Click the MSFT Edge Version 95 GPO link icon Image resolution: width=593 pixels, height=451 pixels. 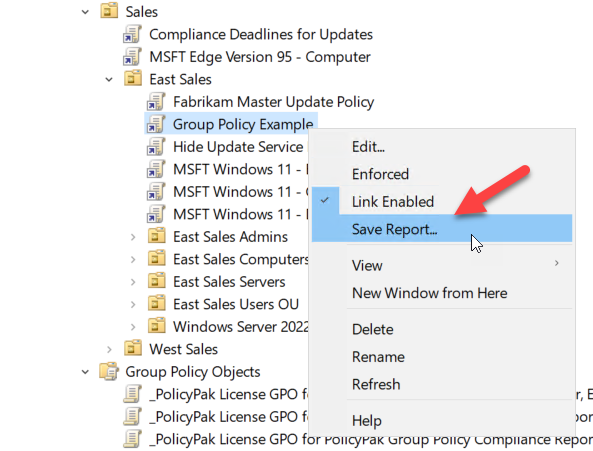(132, 57)
